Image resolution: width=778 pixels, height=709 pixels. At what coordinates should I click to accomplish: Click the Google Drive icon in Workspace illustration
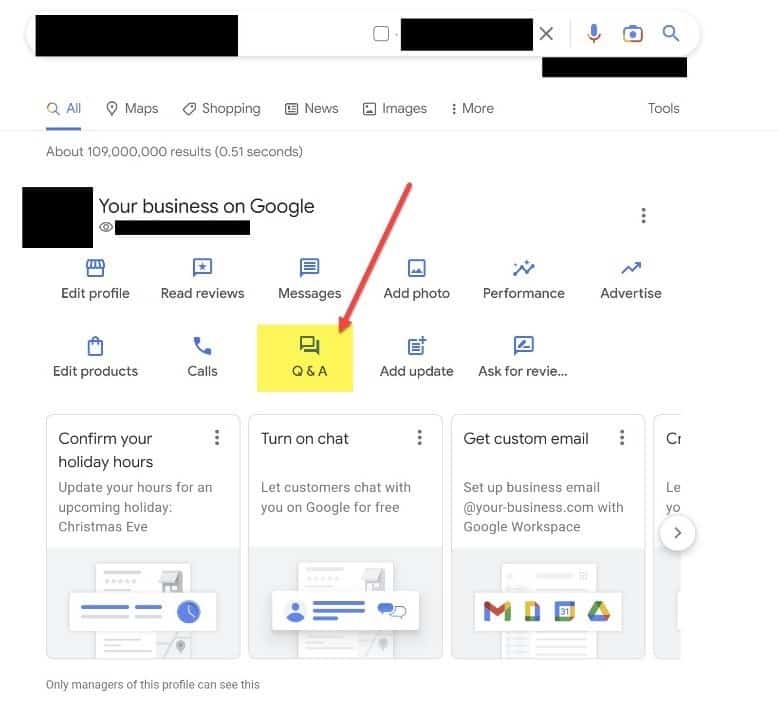point(598,612)
